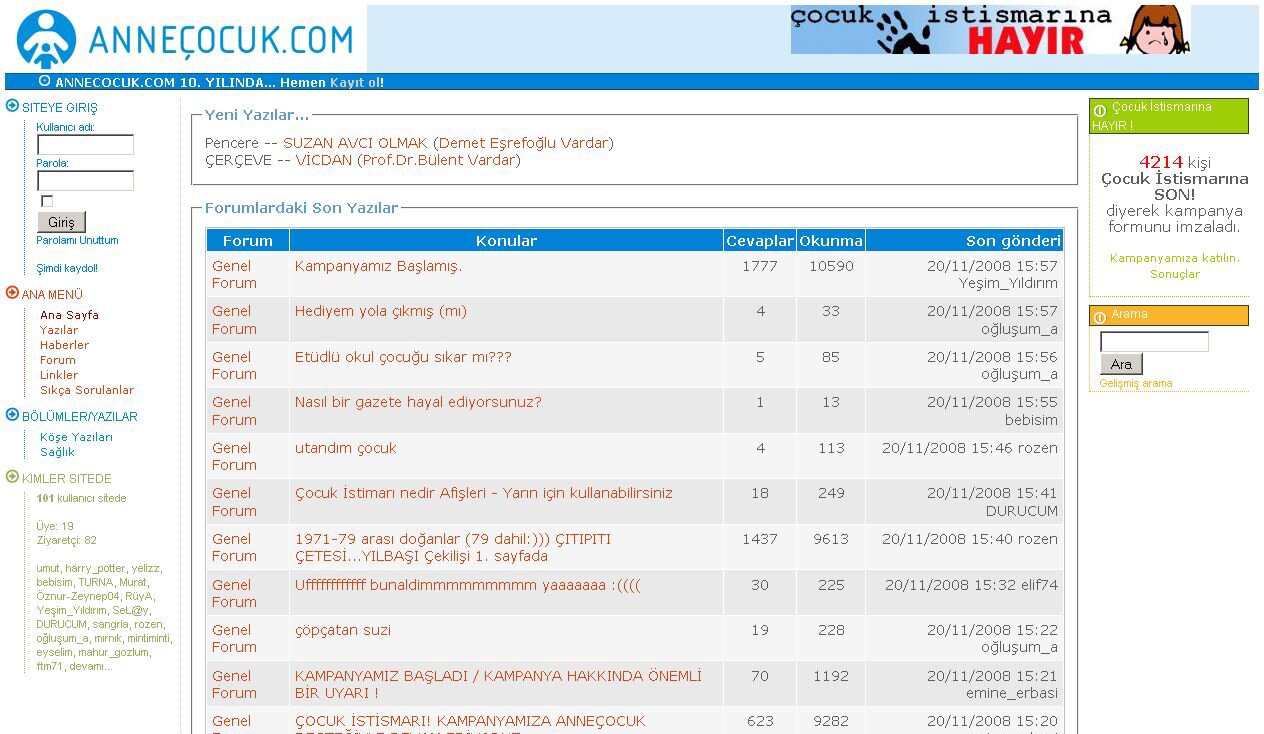The width and height of the screenshot is (1264, 734).
Task: Click the çocuk istismarına HAYIR banner
Action: (990, 30)
